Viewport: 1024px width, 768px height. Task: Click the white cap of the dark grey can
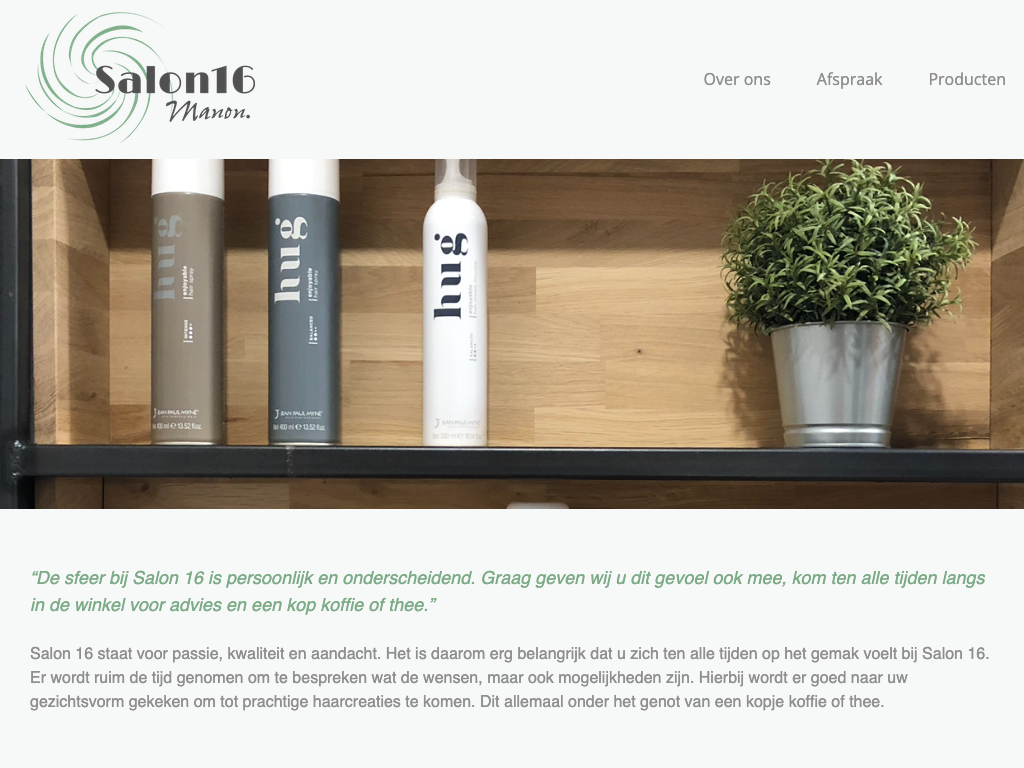click(304, 176)
